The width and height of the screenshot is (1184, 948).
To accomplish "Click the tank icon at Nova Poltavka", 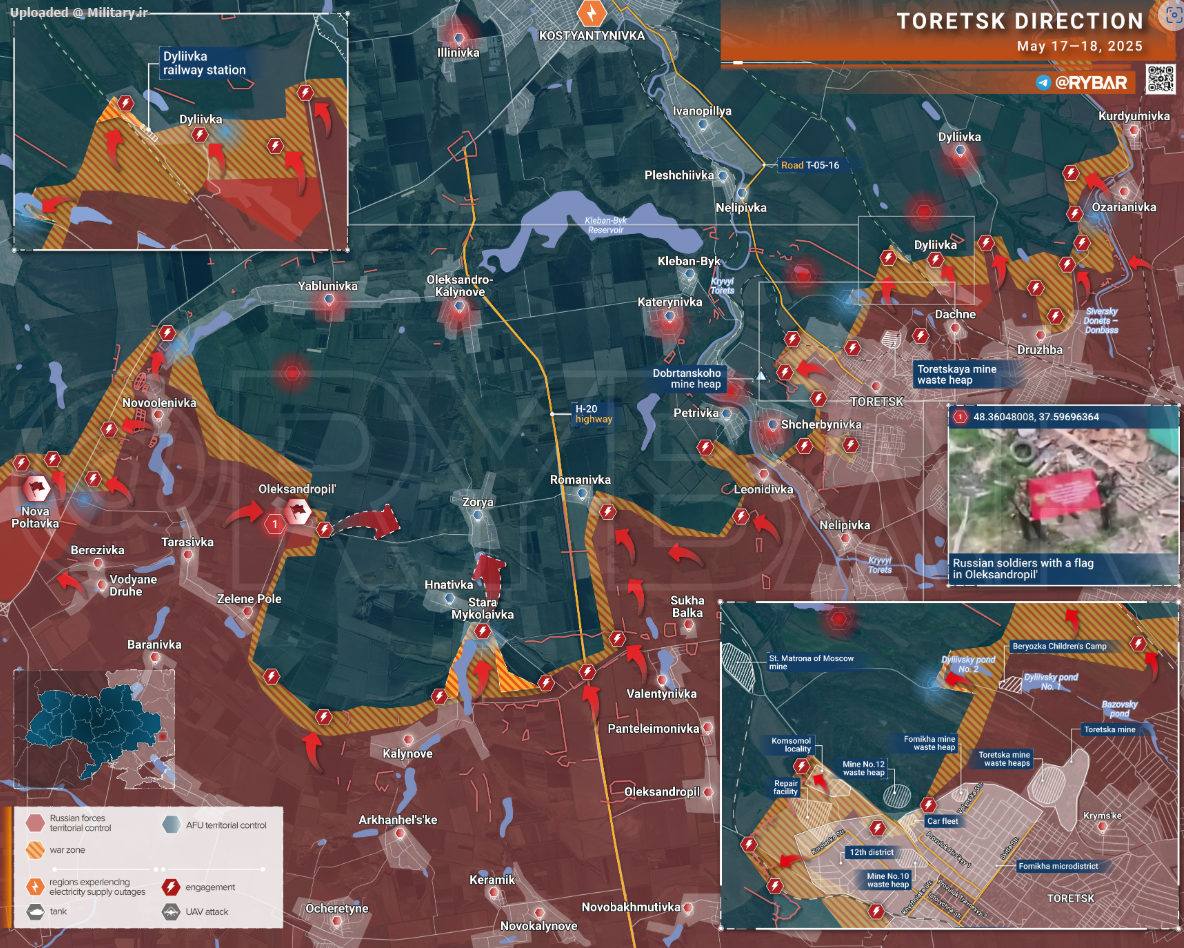I will click(36, 489).
